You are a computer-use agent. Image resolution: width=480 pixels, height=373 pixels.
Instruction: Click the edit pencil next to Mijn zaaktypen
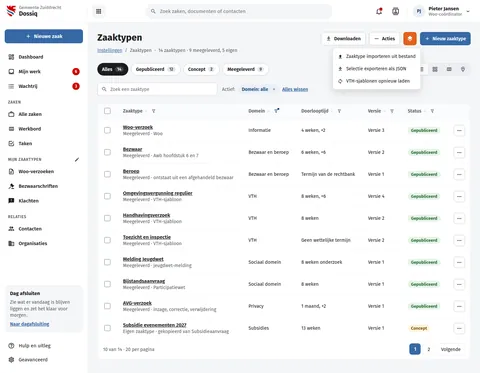click(x=77, y=159)
